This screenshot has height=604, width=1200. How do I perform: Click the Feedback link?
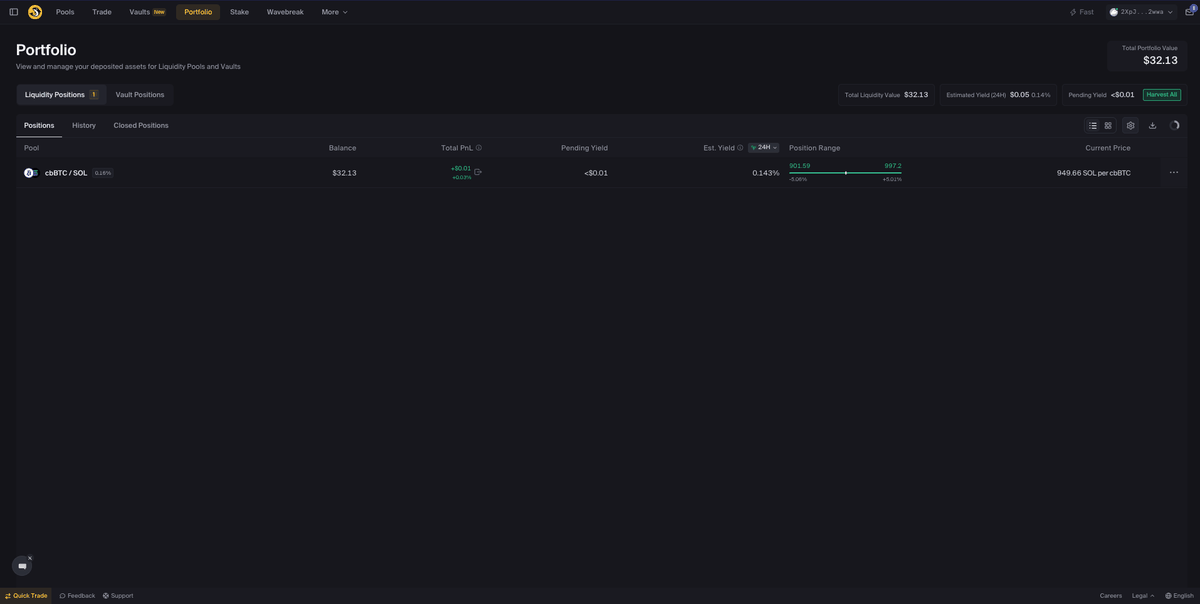point(77,596)
